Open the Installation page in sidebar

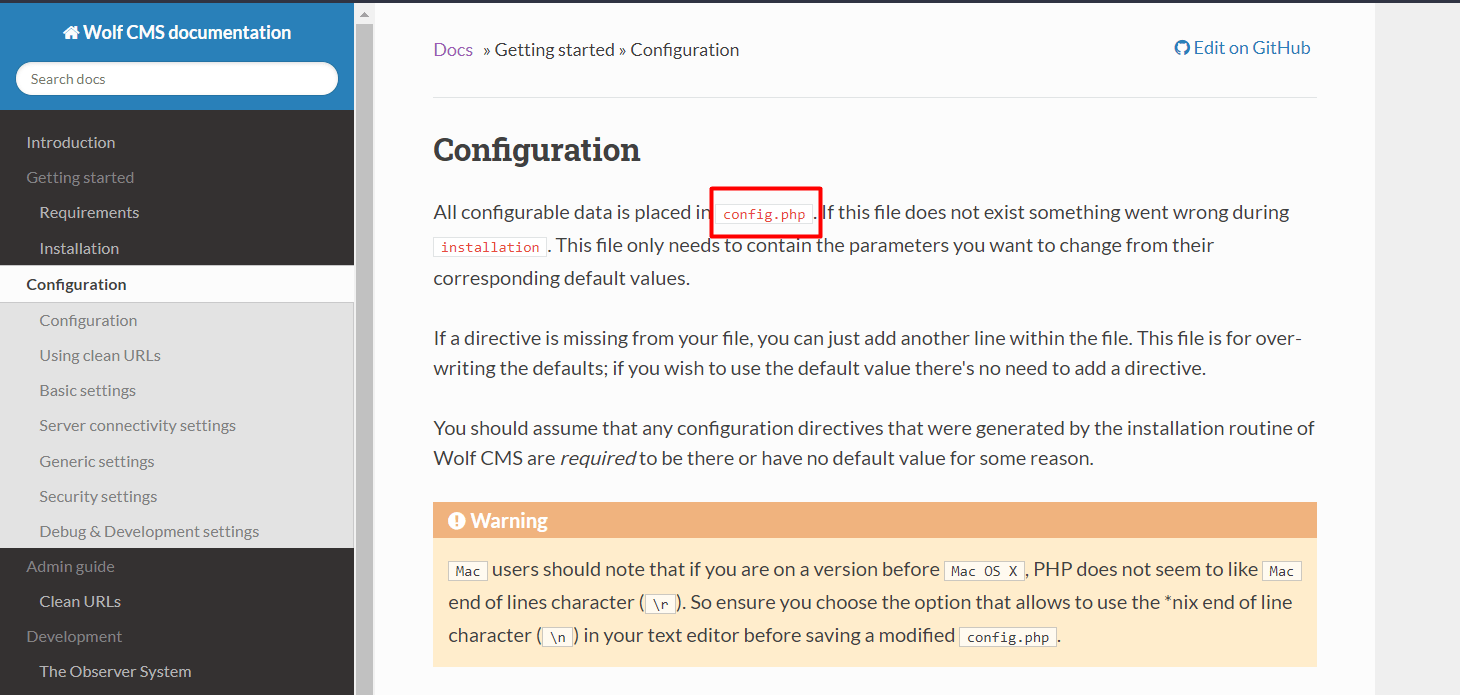click(79, 248)
